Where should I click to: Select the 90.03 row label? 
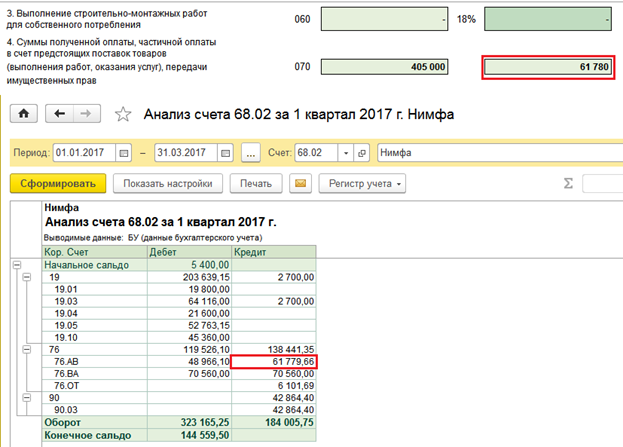[x=66, y=410]
